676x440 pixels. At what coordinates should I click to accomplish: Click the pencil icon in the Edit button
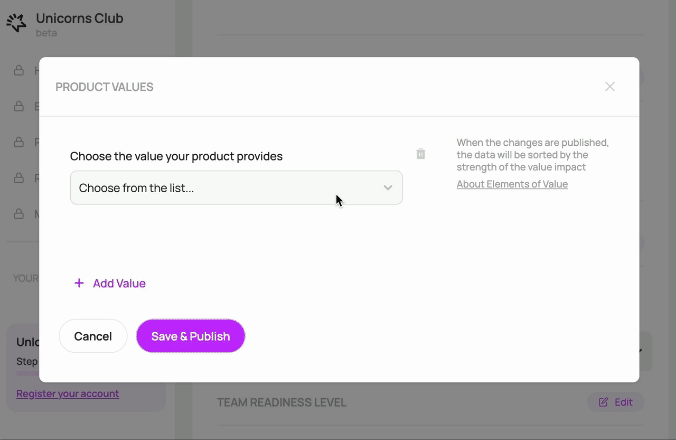point(603,402)
